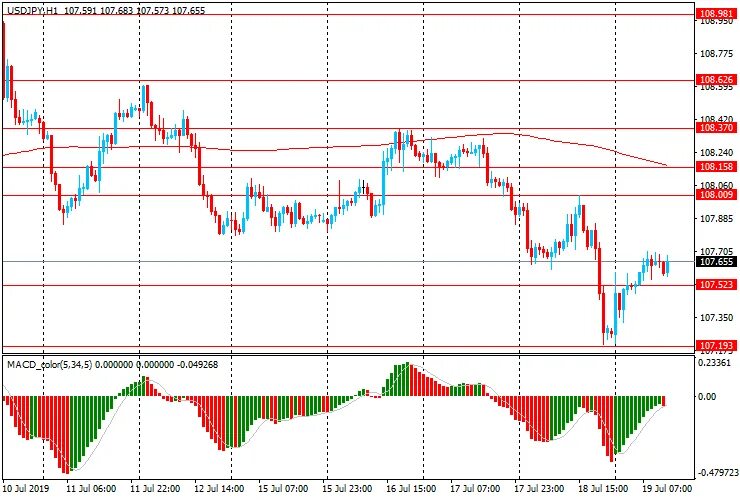Click the 15 Jul 23:00 time label
740x500 pixels.
[x=347, y=488]
